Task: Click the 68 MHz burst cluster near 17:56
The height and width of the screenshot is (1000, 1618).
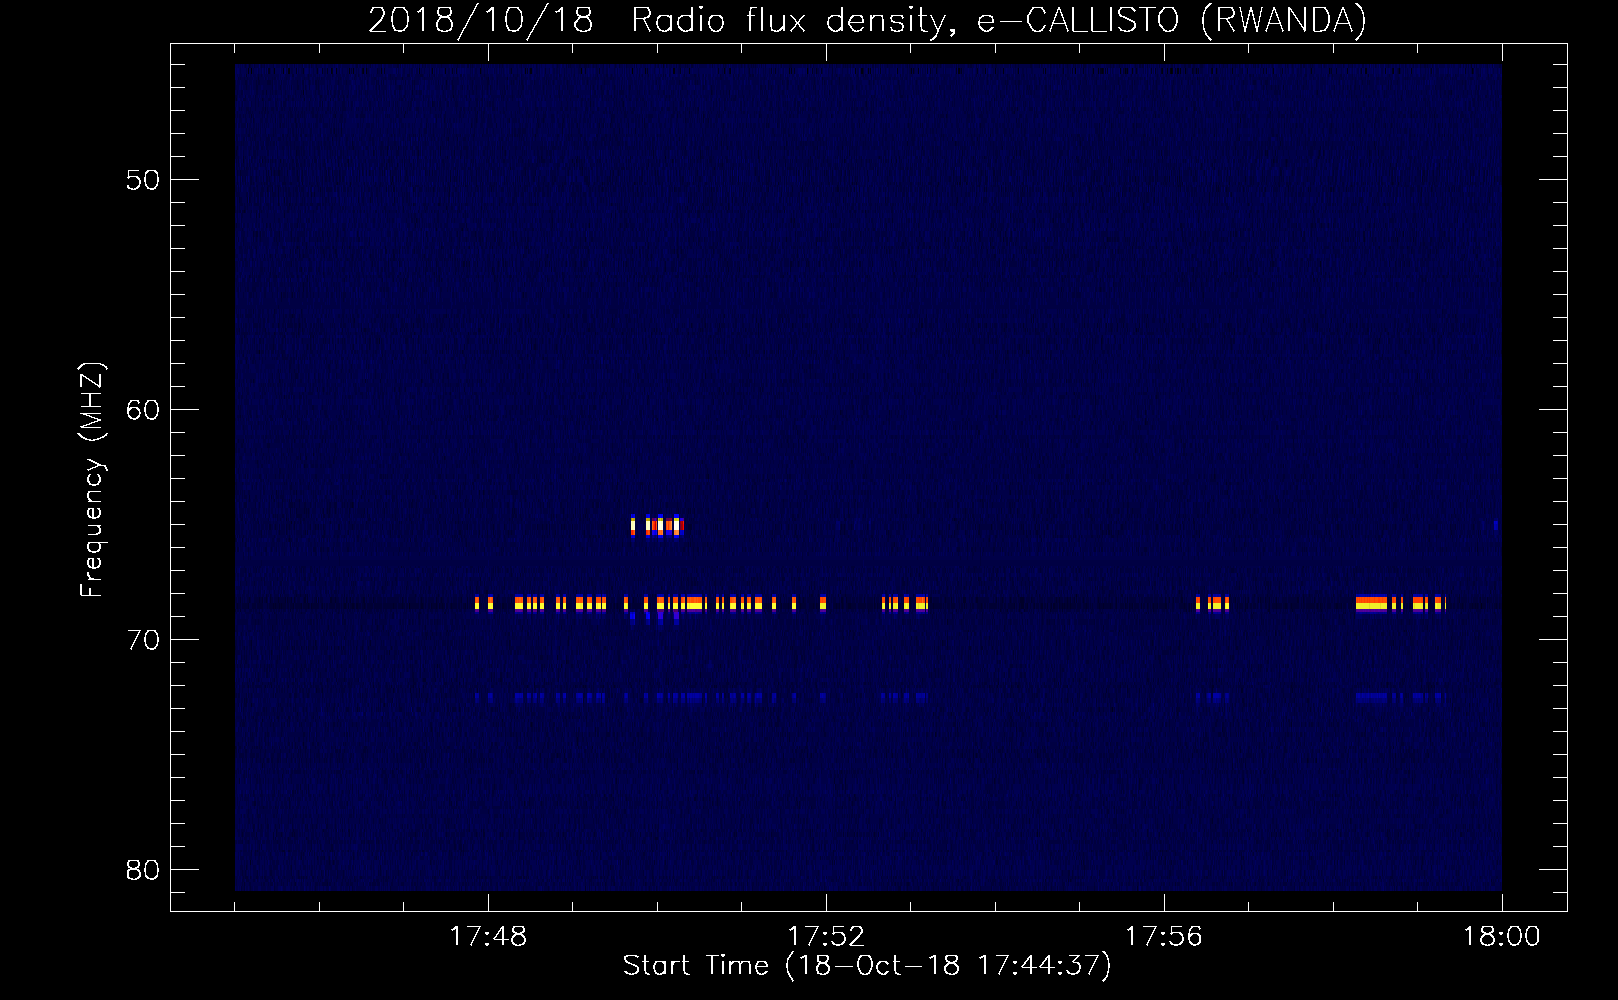Action: (1212, 603)
